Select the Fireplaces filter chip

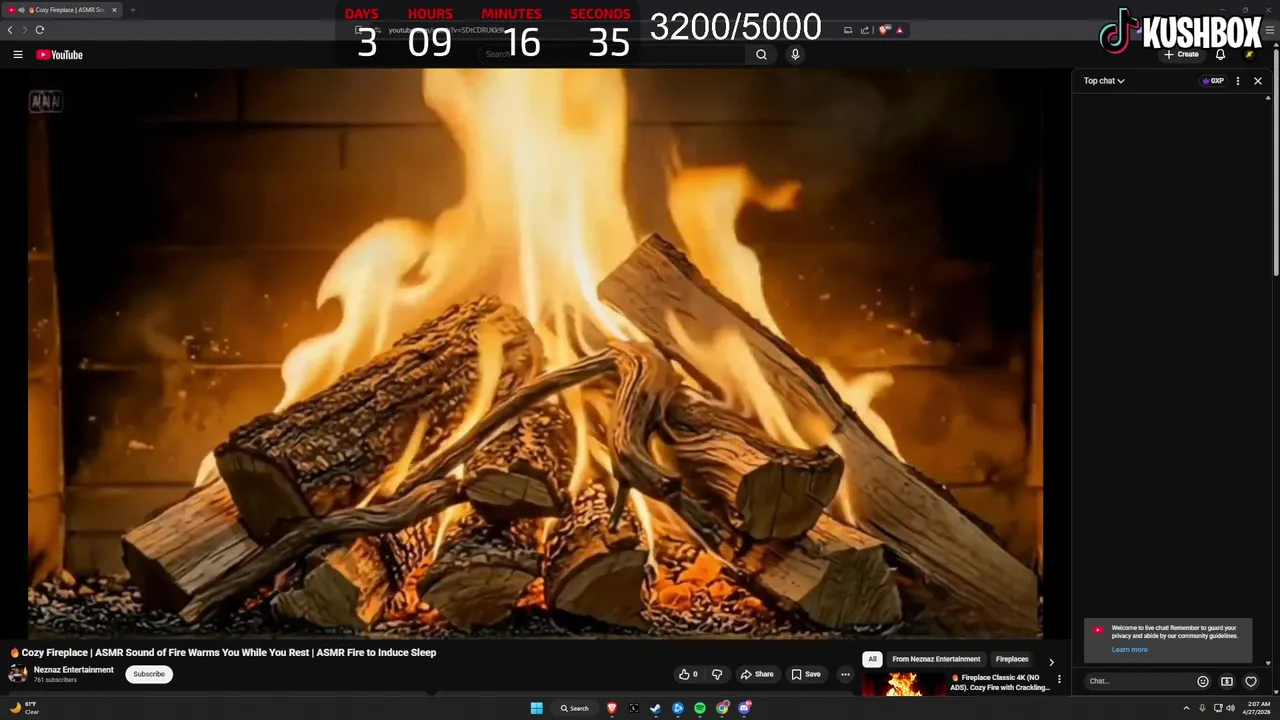pyautogui.click(x=1012, y=659)
